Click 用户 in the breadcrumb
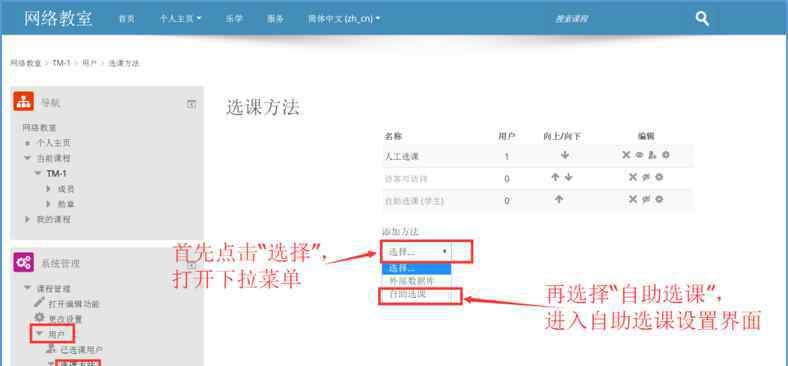 point(89,63)
